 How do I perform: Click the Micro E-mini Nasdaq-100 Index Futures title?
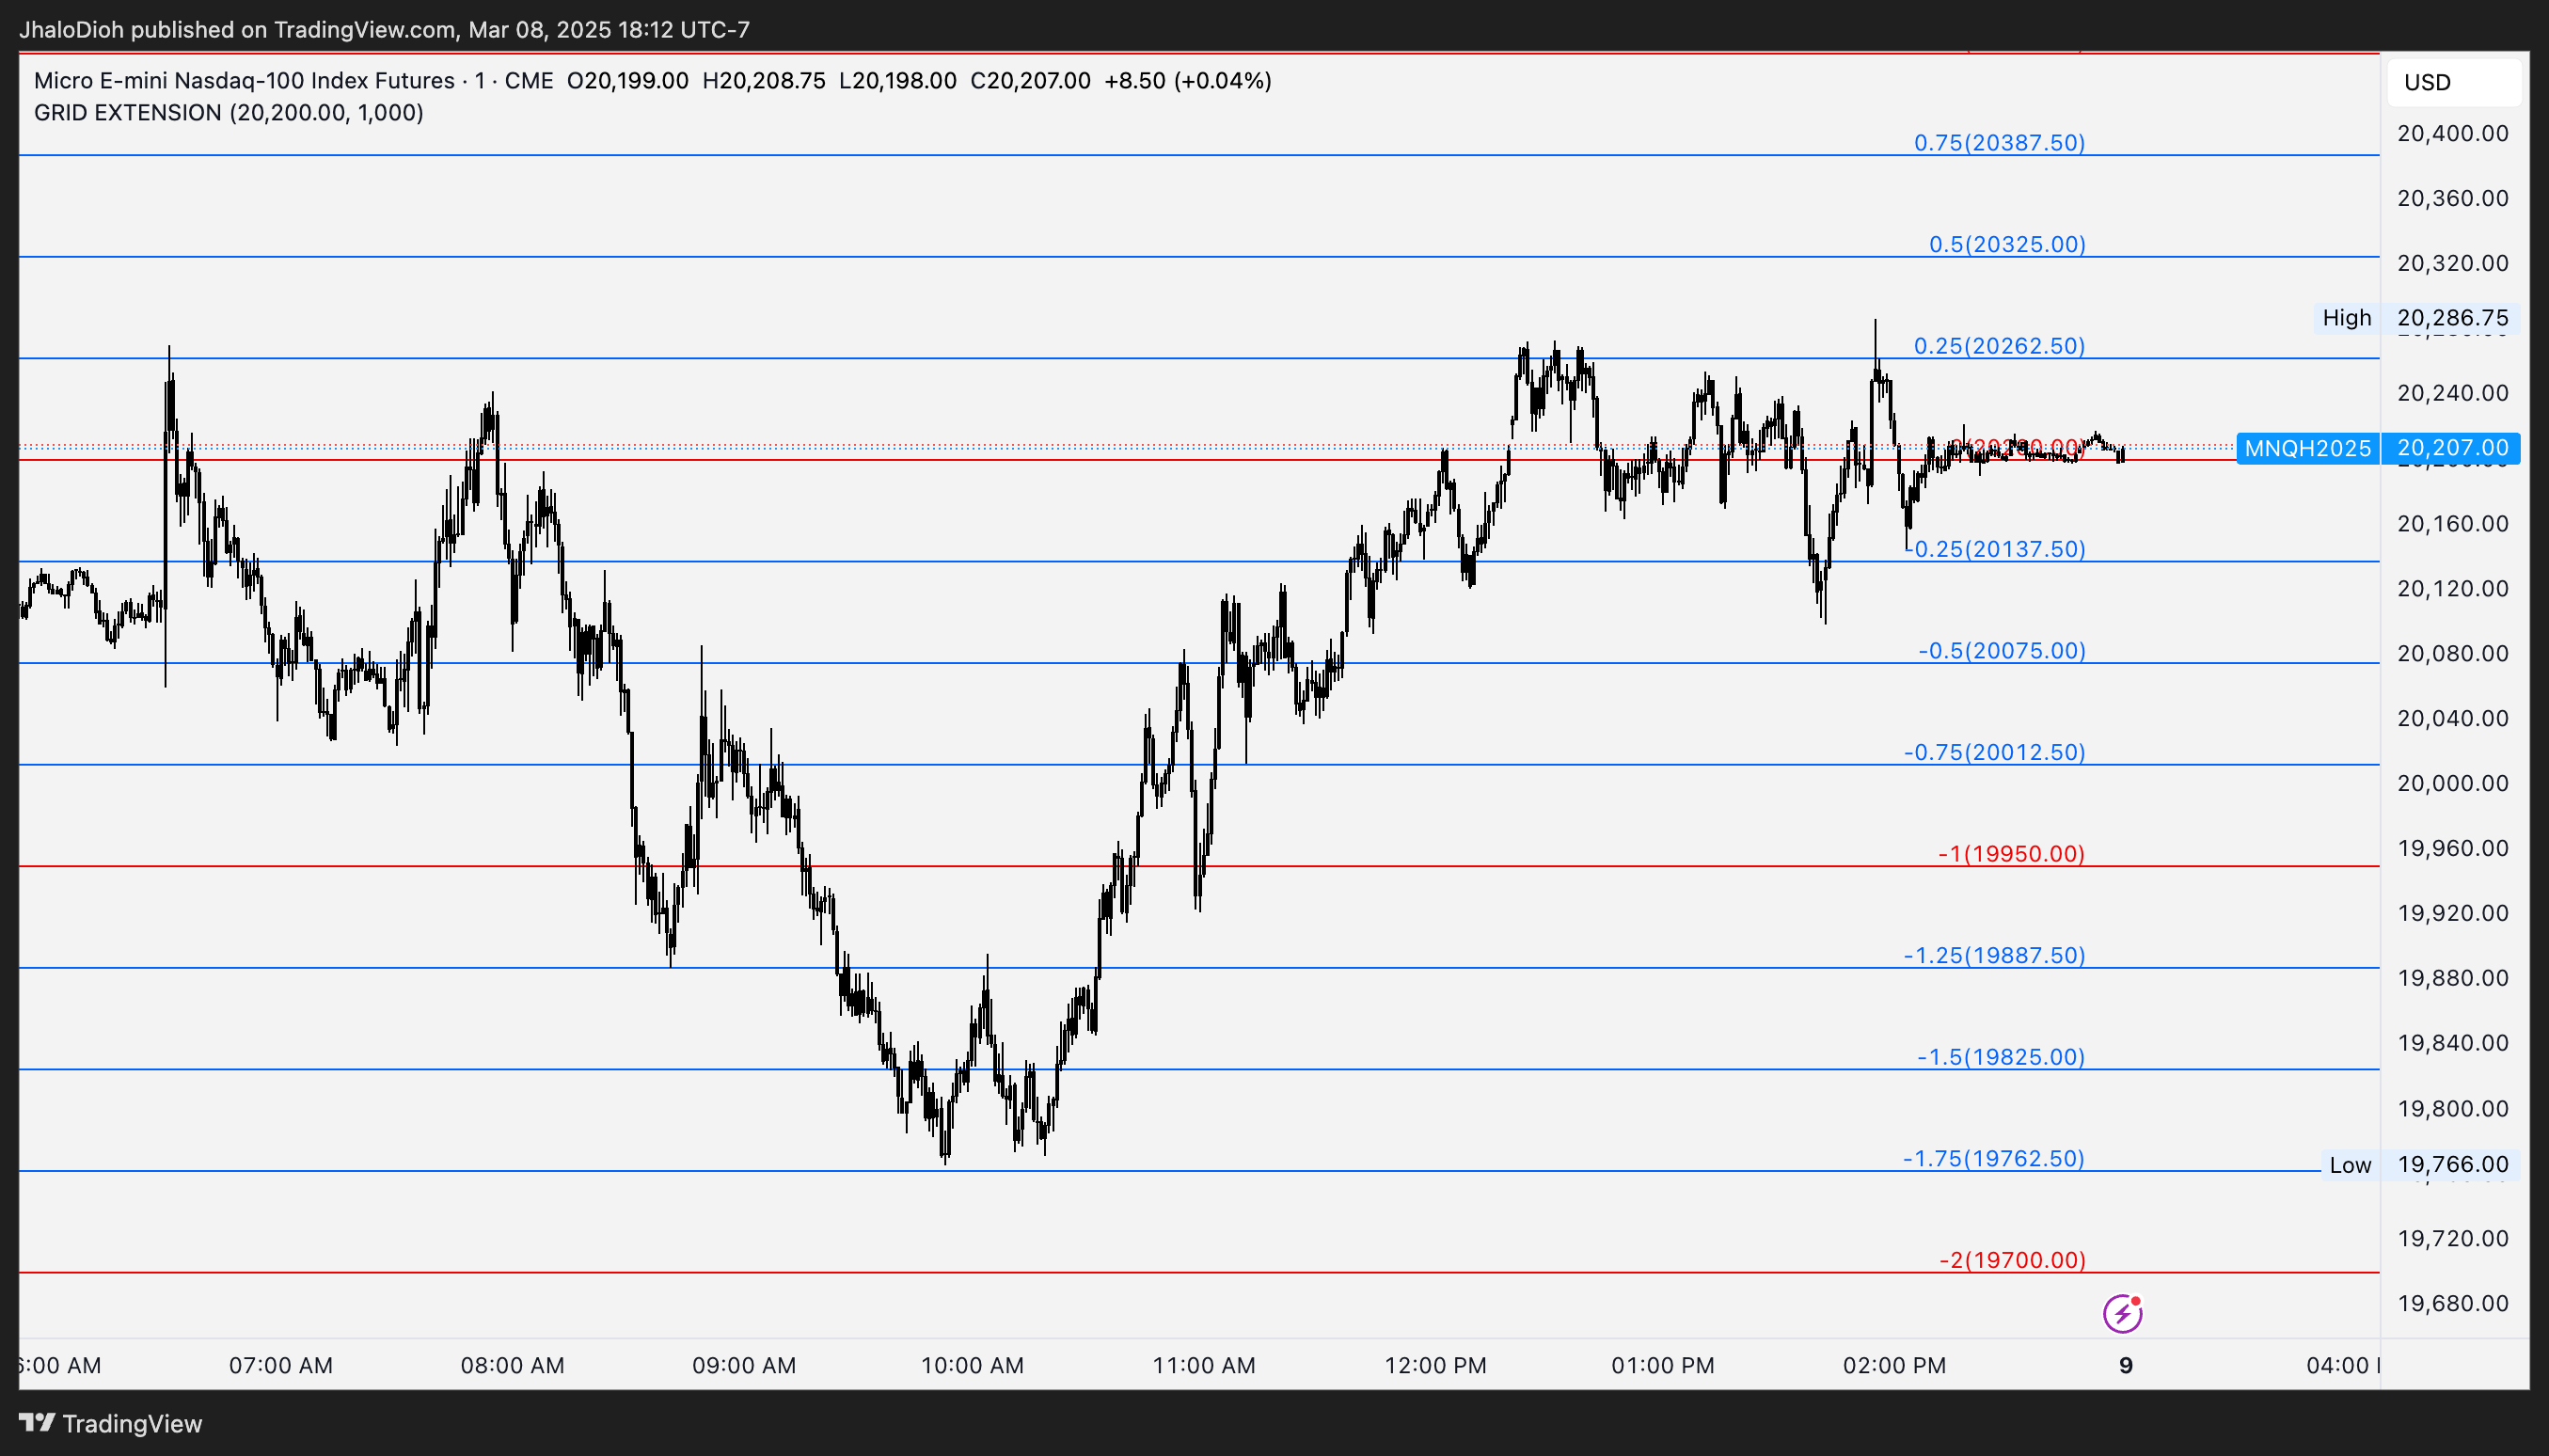[x=244, y=81]
